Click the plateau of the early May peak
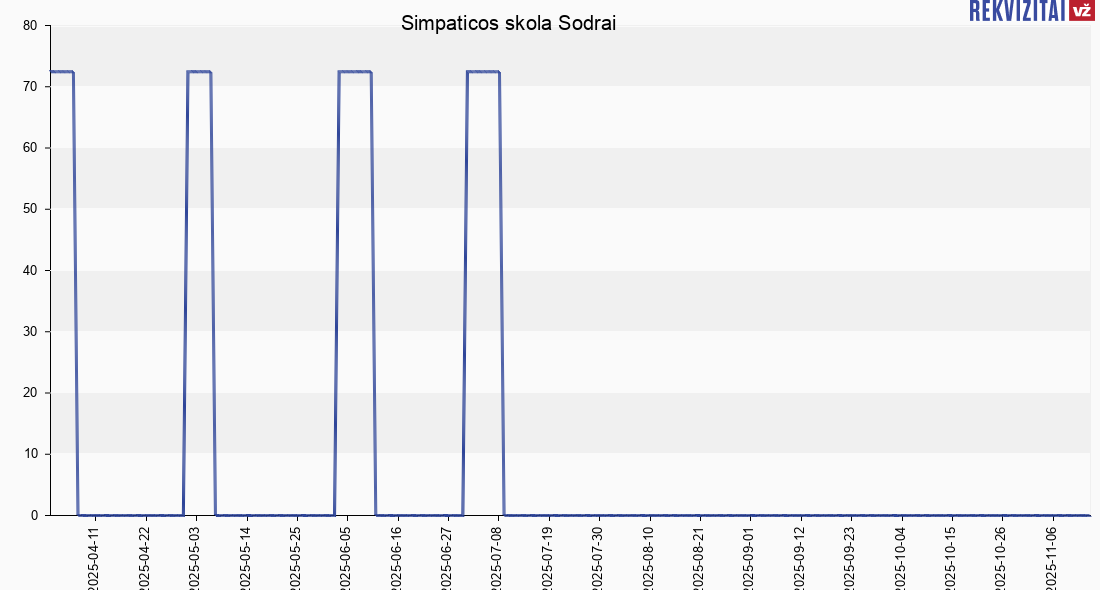 (x=199, y=72)
